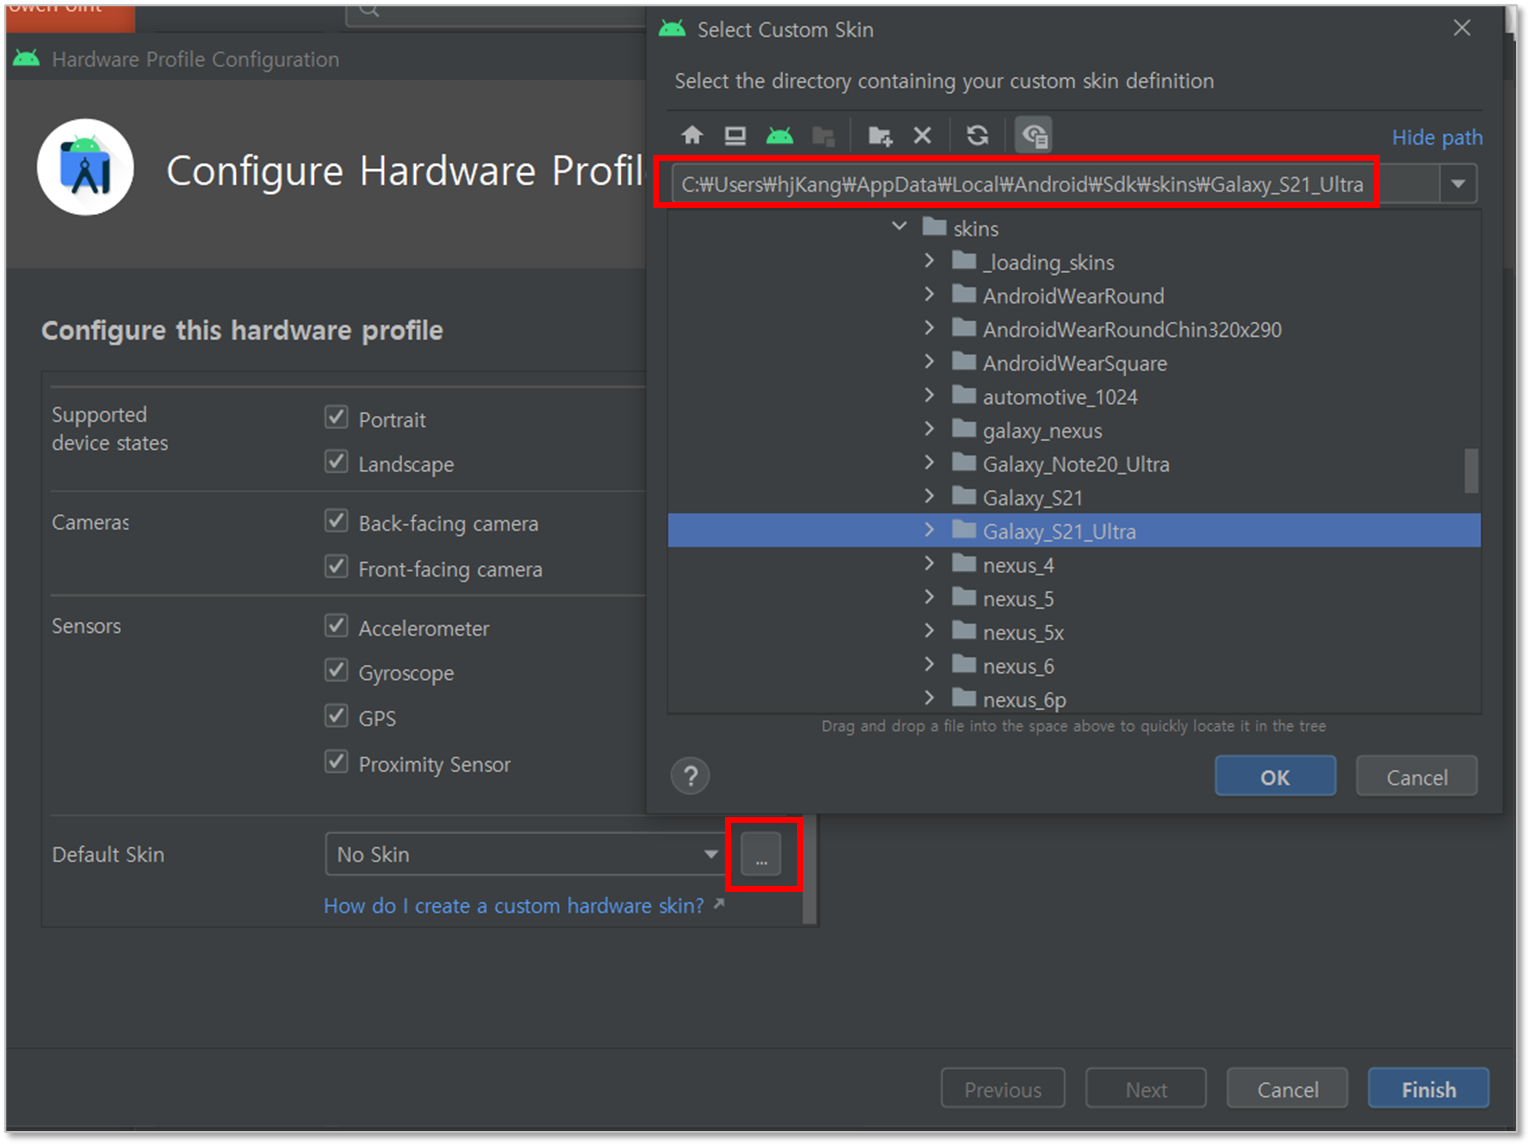Expand the galaxy_nexus folder
This screenshot has height=1146, width=1531.
[x=929, y=429]
